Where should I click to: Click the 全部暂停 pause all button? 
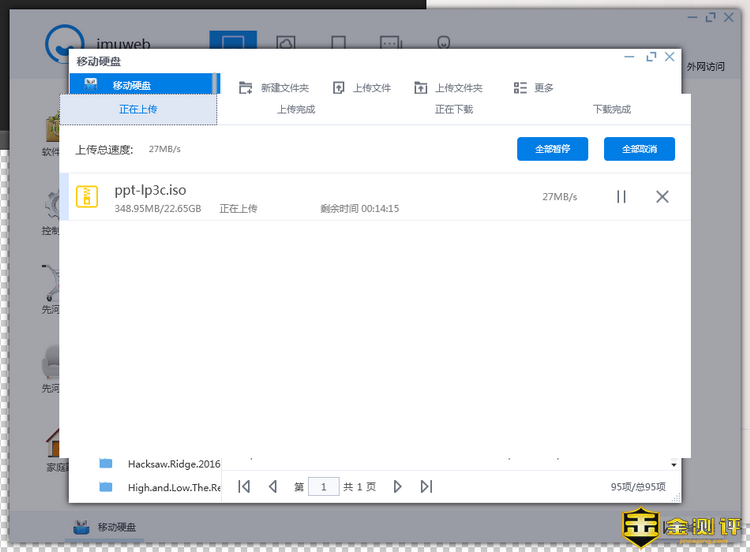point(552,149)
